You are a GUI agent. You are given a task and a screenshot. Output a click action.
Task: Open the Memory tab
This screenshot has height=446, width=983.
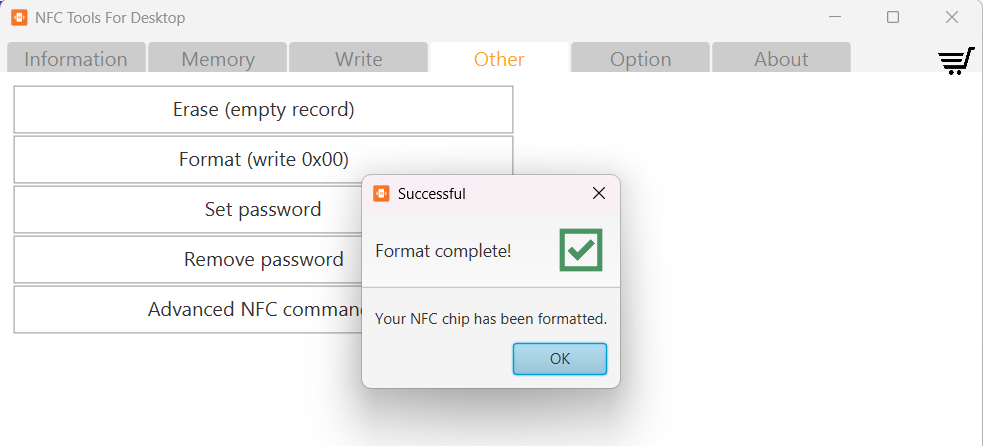point(218,59)
